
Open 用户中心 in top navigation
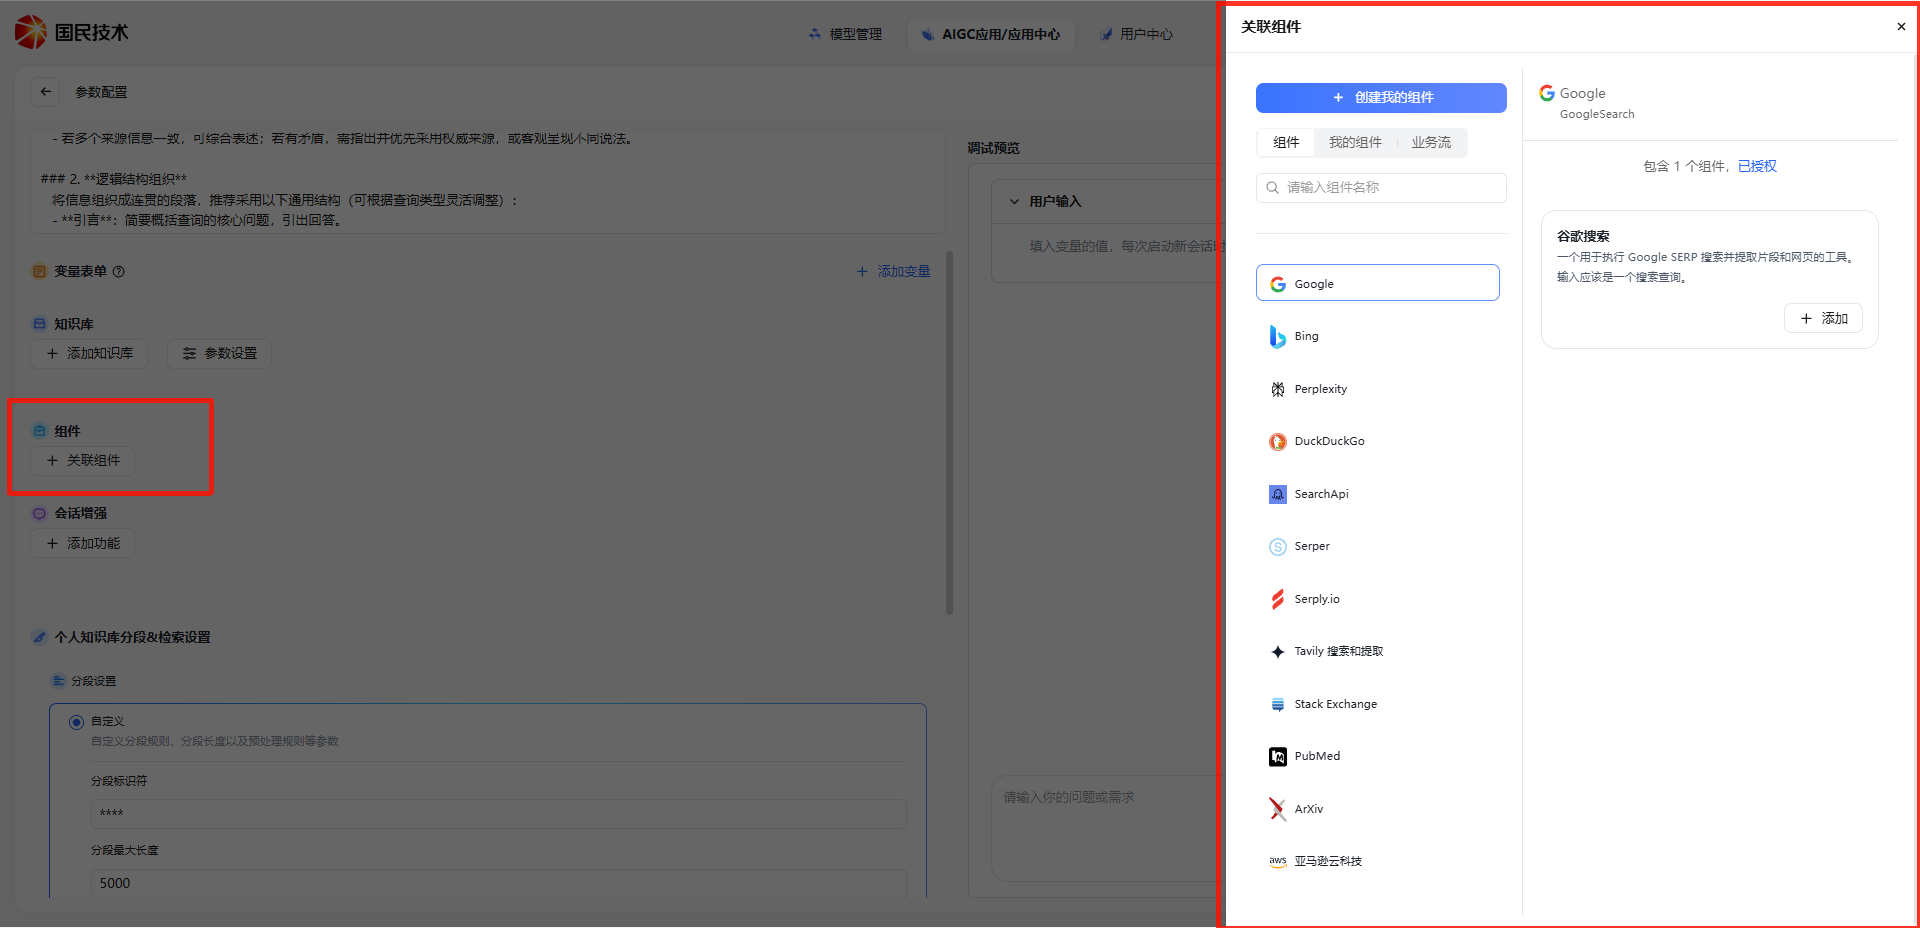(1136, 34)
